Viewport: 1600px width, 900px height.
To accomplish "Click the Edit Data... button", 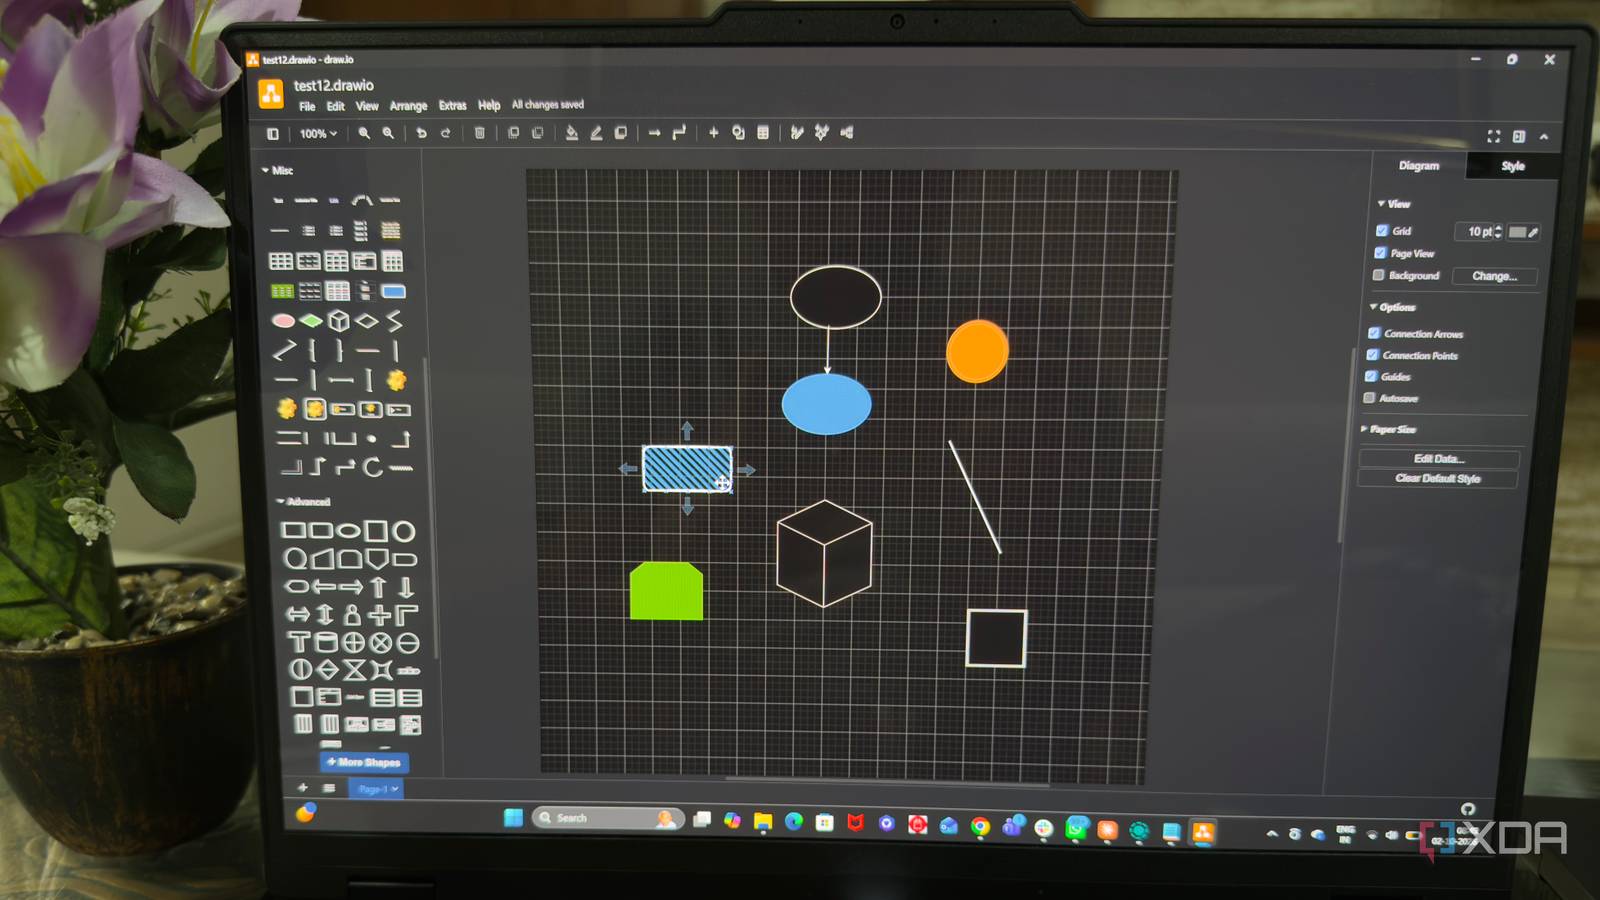I will tap(1439, 459).
